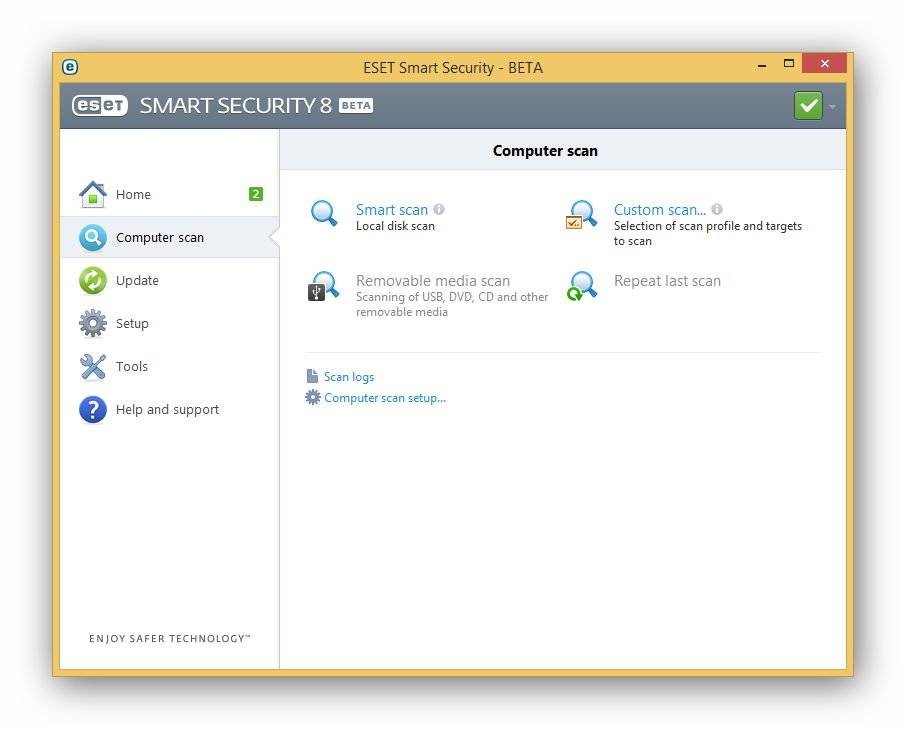Click the ESET title bar application icon
This screenshot has width=906, height=729.
70,67
